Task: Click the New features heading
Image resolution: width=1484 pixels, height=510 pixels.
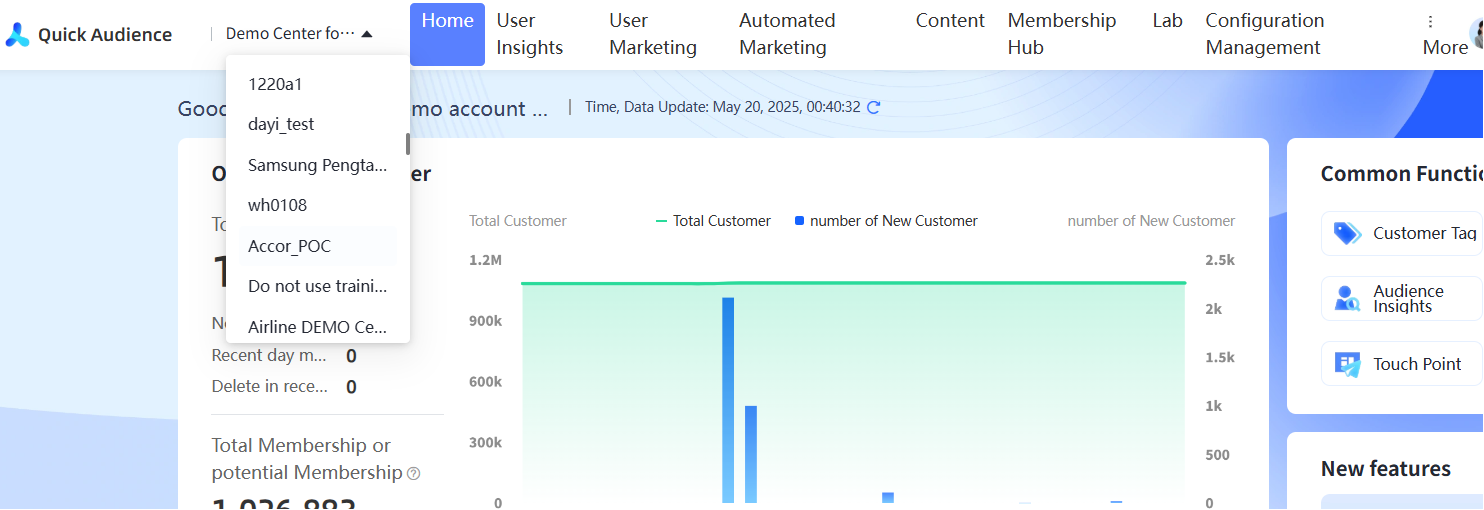Action: pyautogui.click(x=1386, y=469)
